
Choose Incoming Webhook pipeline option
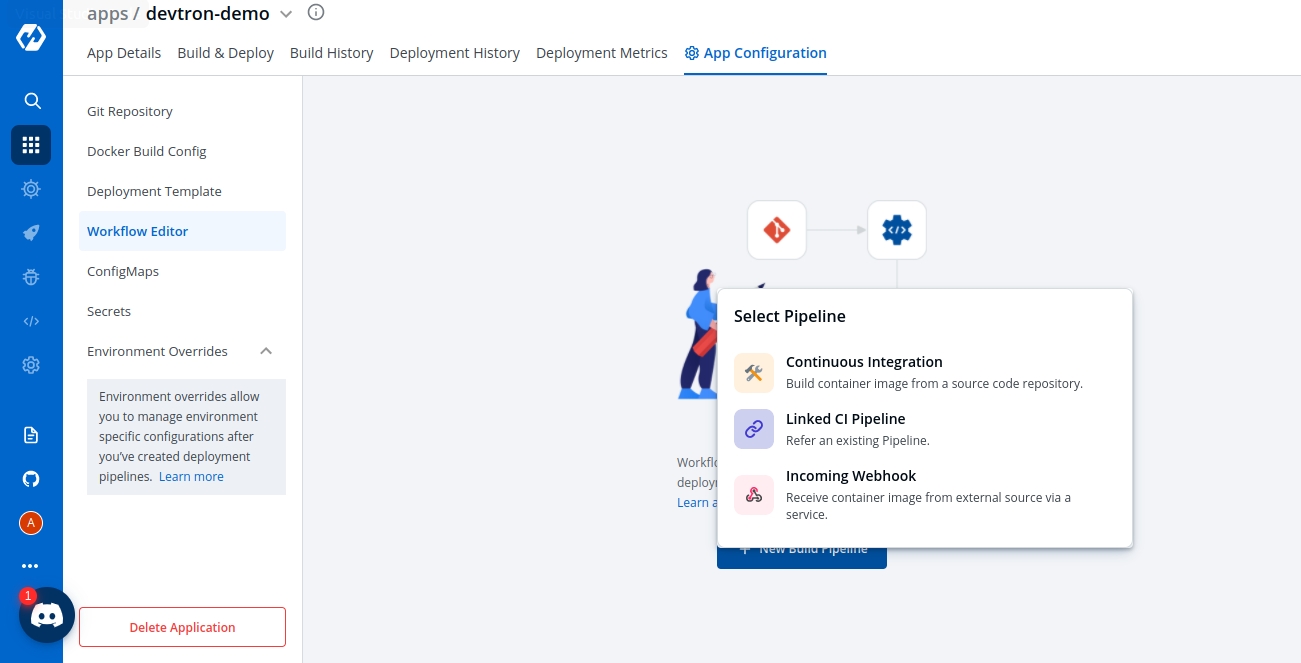pyautogui.click(x=925, y=495)
